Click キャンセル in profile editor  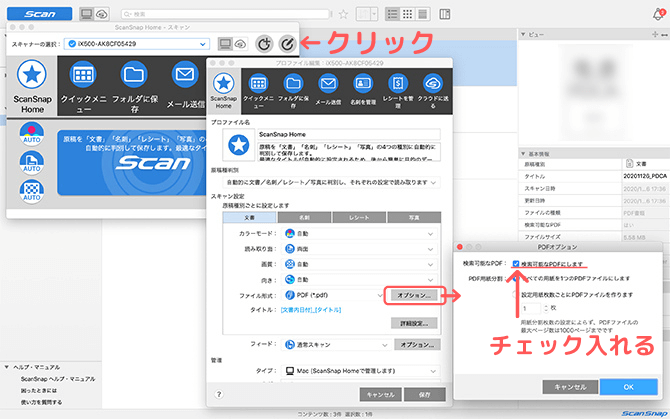380,394
